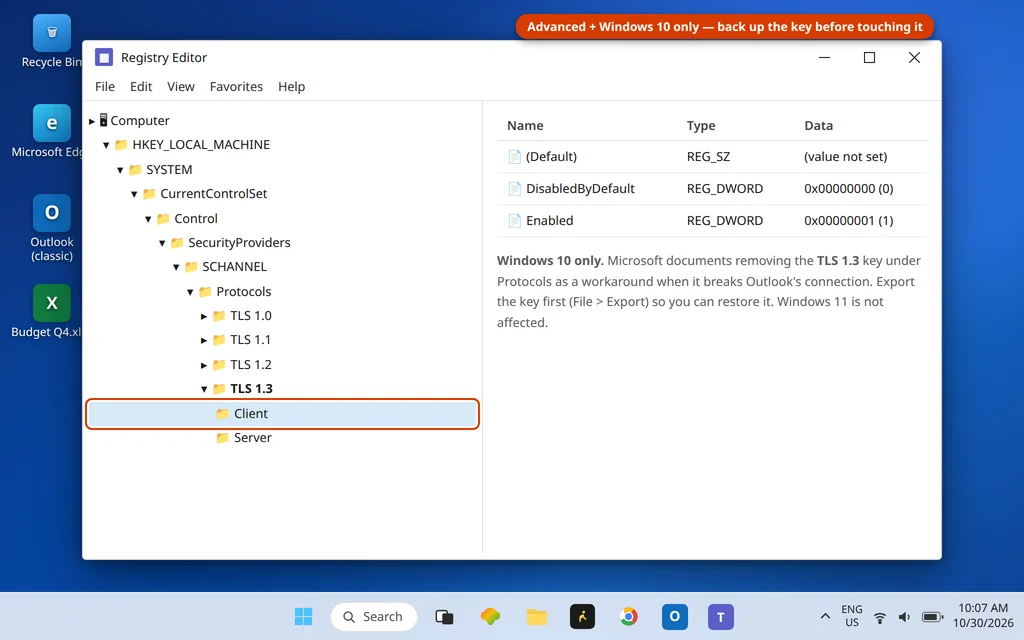Screen dimensions: 1024x640
Task: Select the TLS 1.3 key label
Action: [251, 389]
